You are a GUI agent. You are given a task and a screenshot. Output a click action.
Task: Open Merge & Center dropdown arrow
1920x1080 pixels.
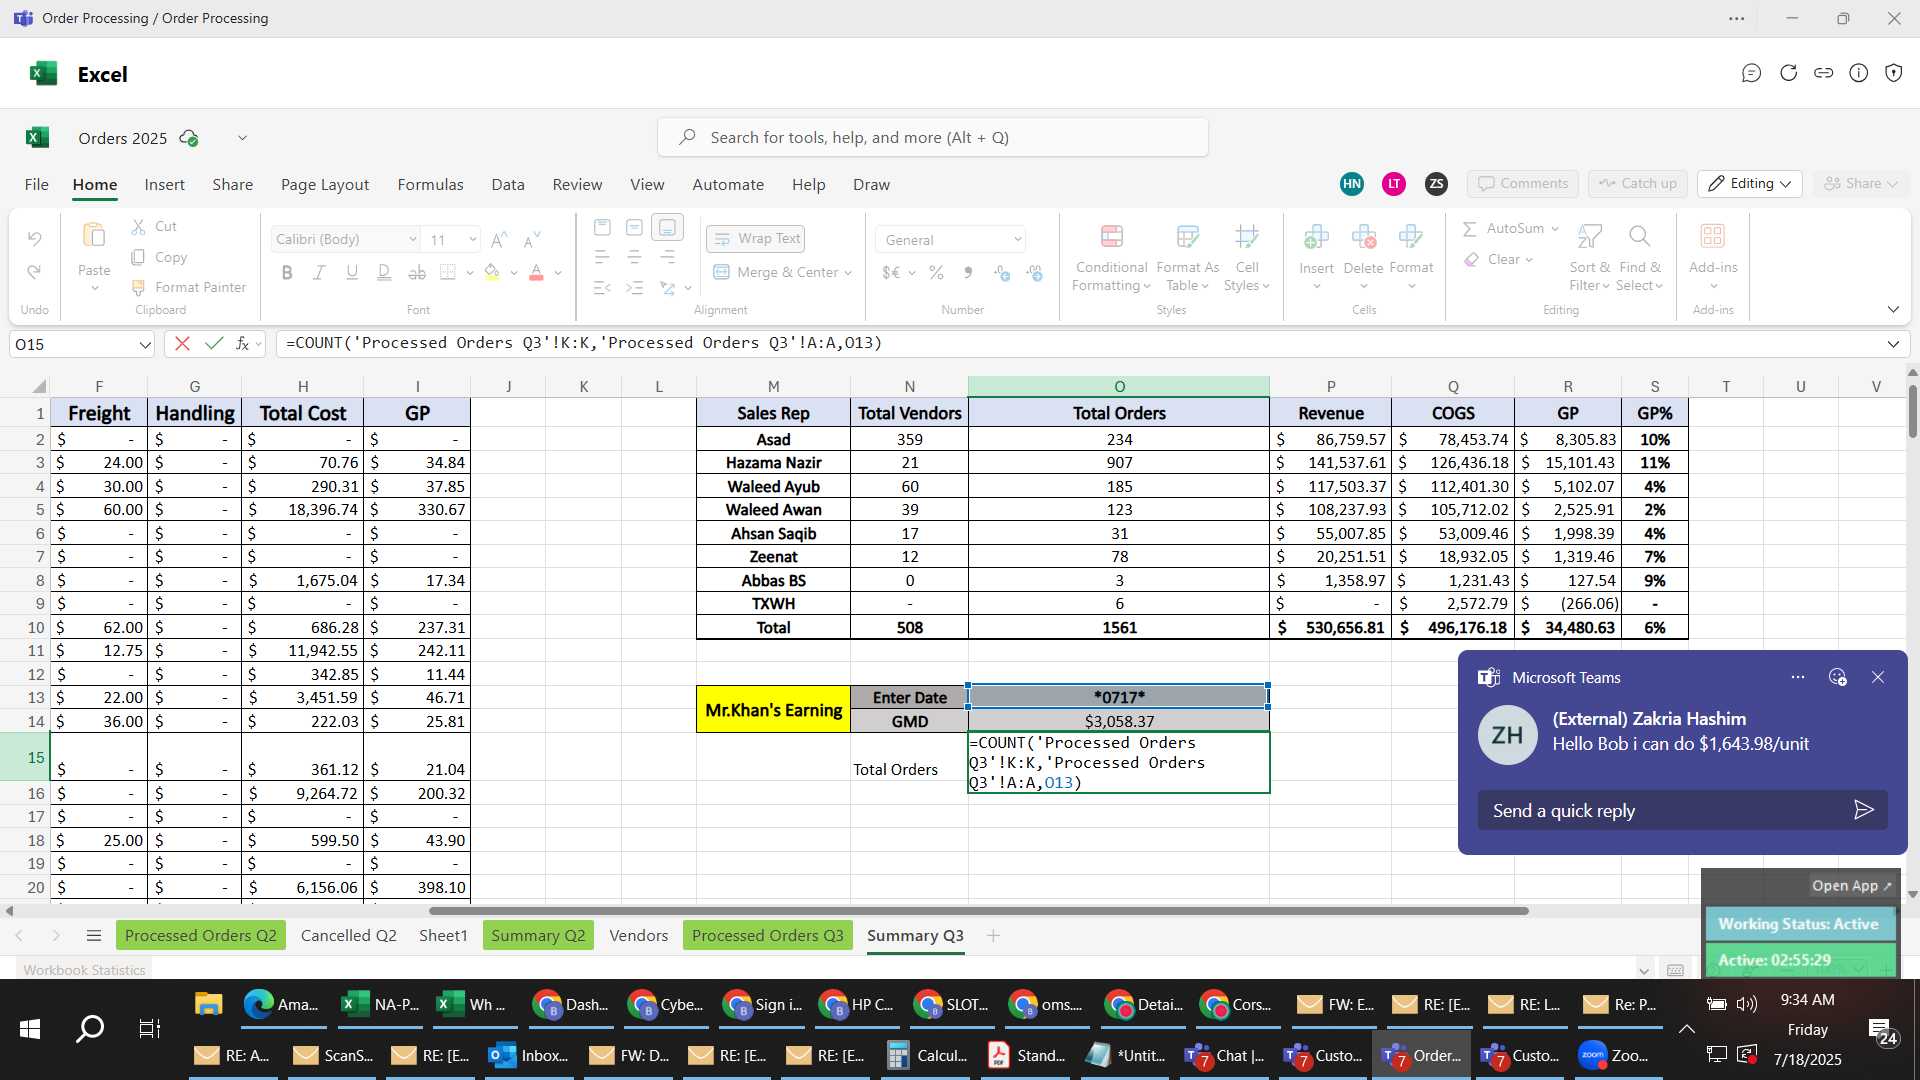pos(848,273)
